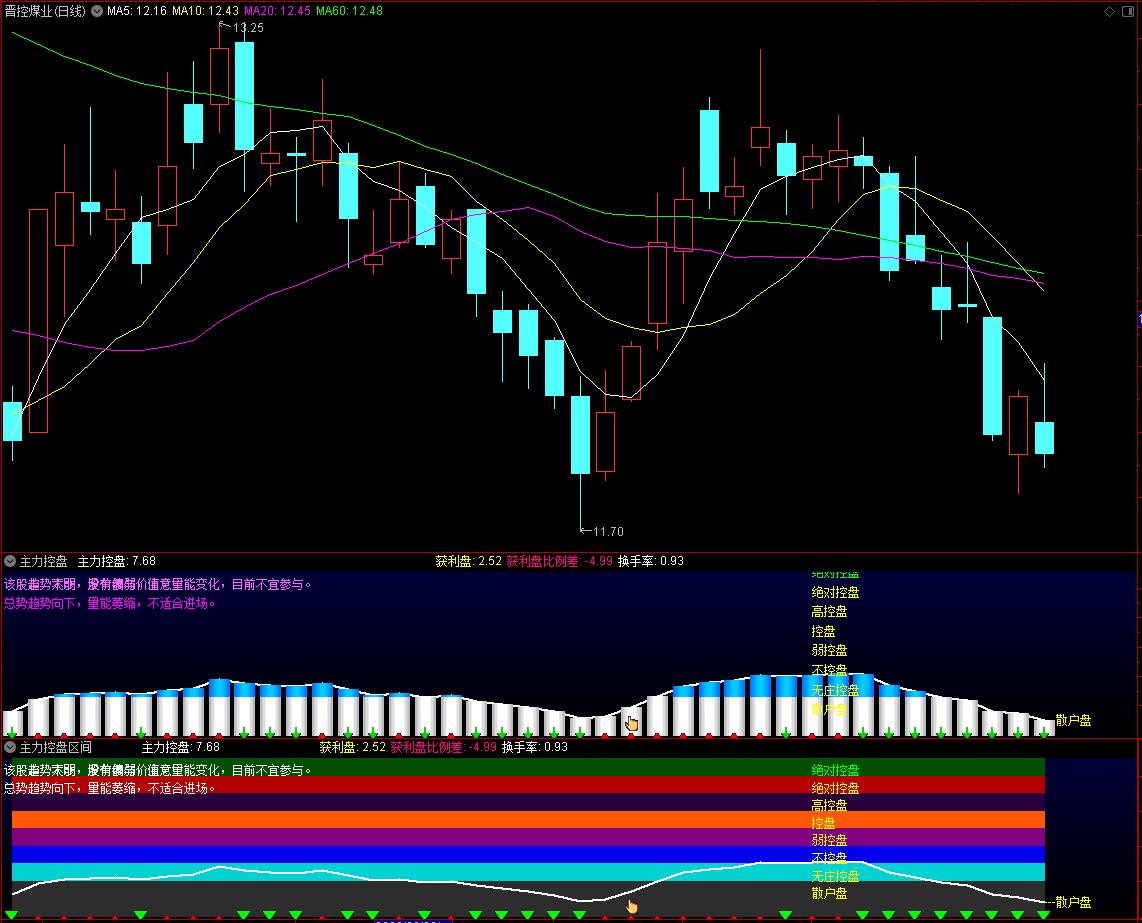Image resolution: width=1142 pixels, height=923 pixels.
Task: Click magenta 不适合进场 advice line in 主力控盘 panel
Action: 109,603
